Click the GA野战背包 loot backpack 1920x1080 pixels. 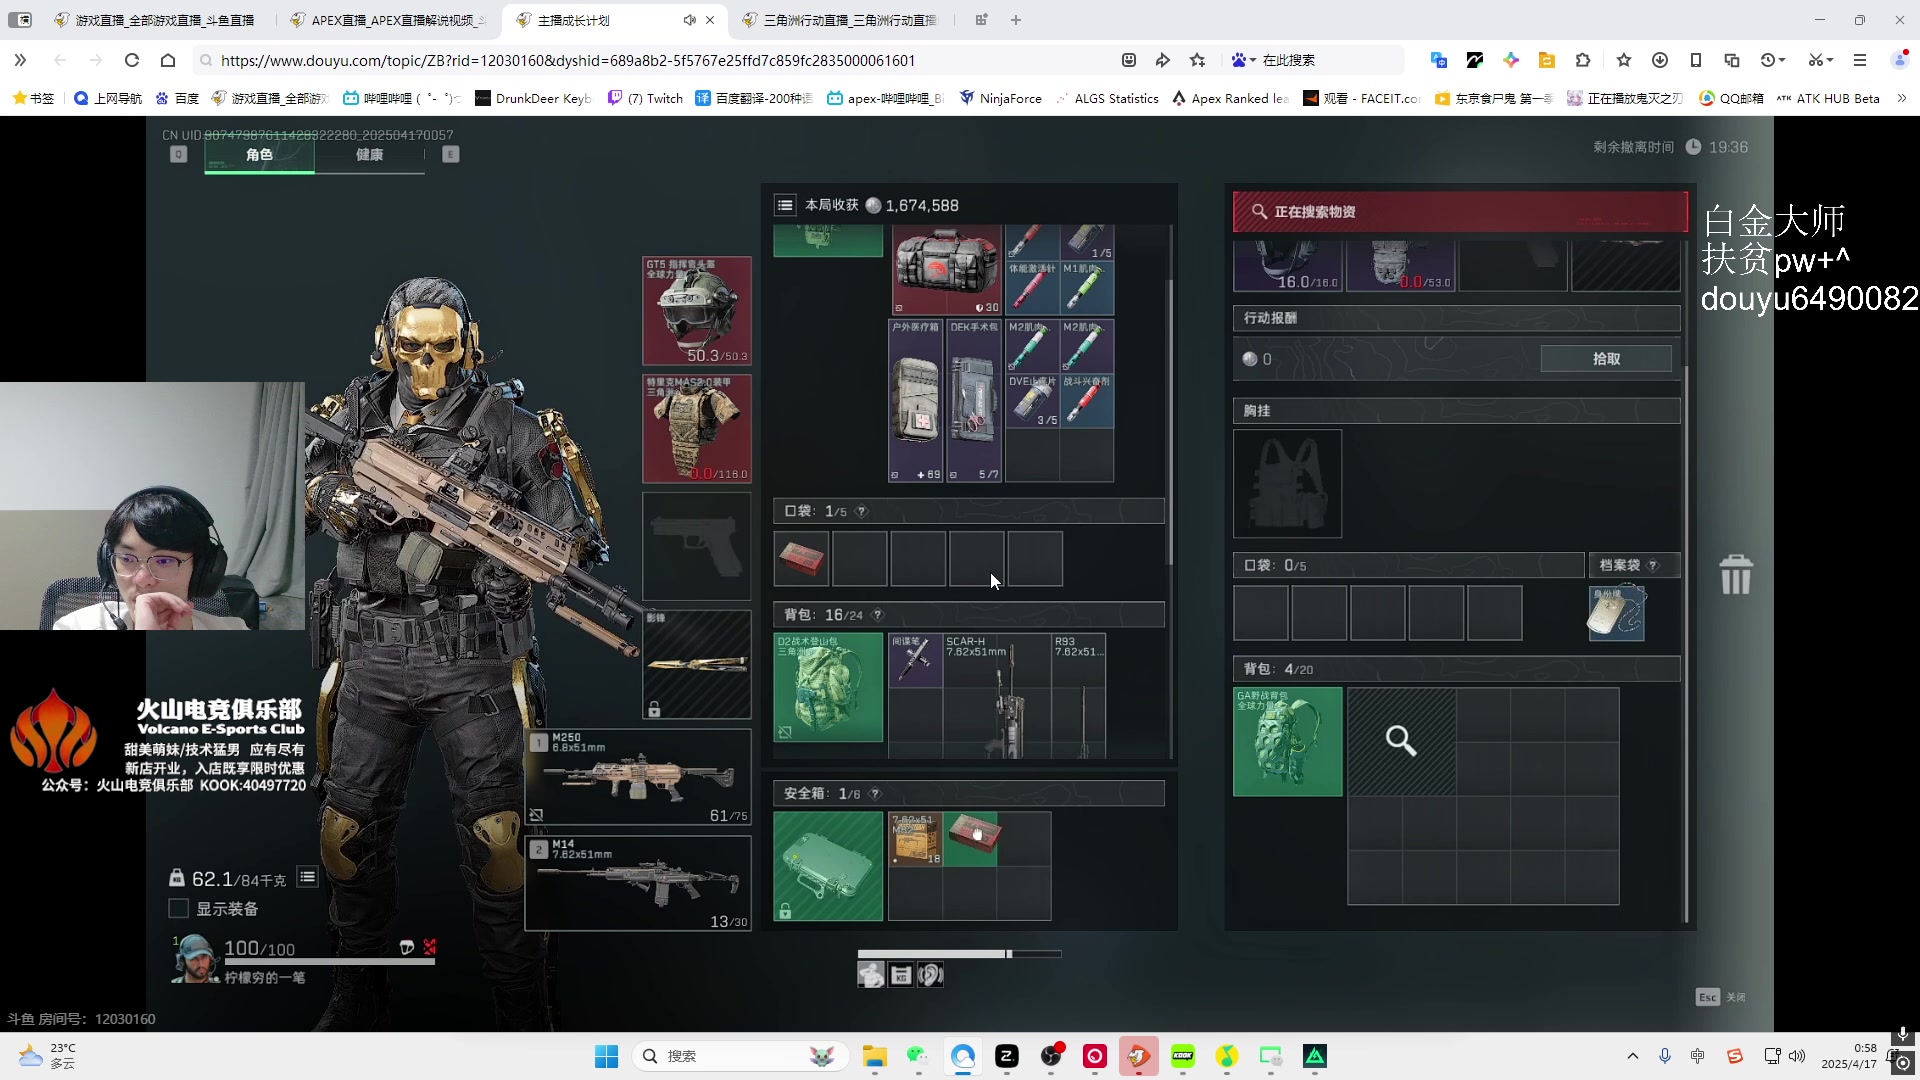[x=1288, y=742]
